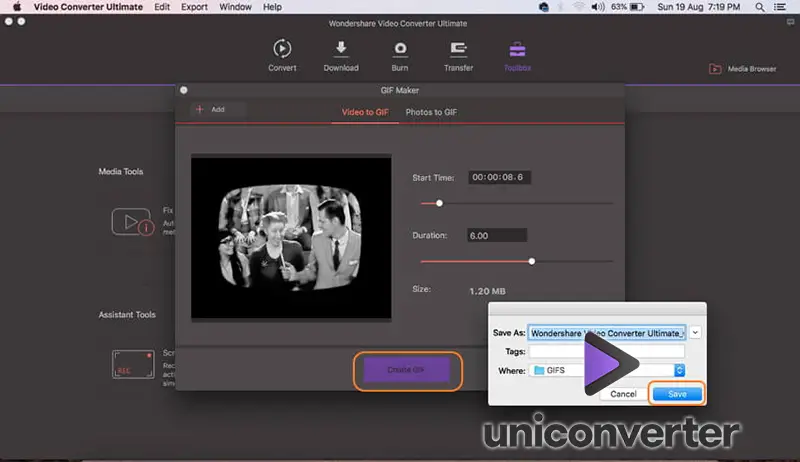This screenshot has width=800, height=462.
Task: Click the Start Time field
Action: (499, 177)
